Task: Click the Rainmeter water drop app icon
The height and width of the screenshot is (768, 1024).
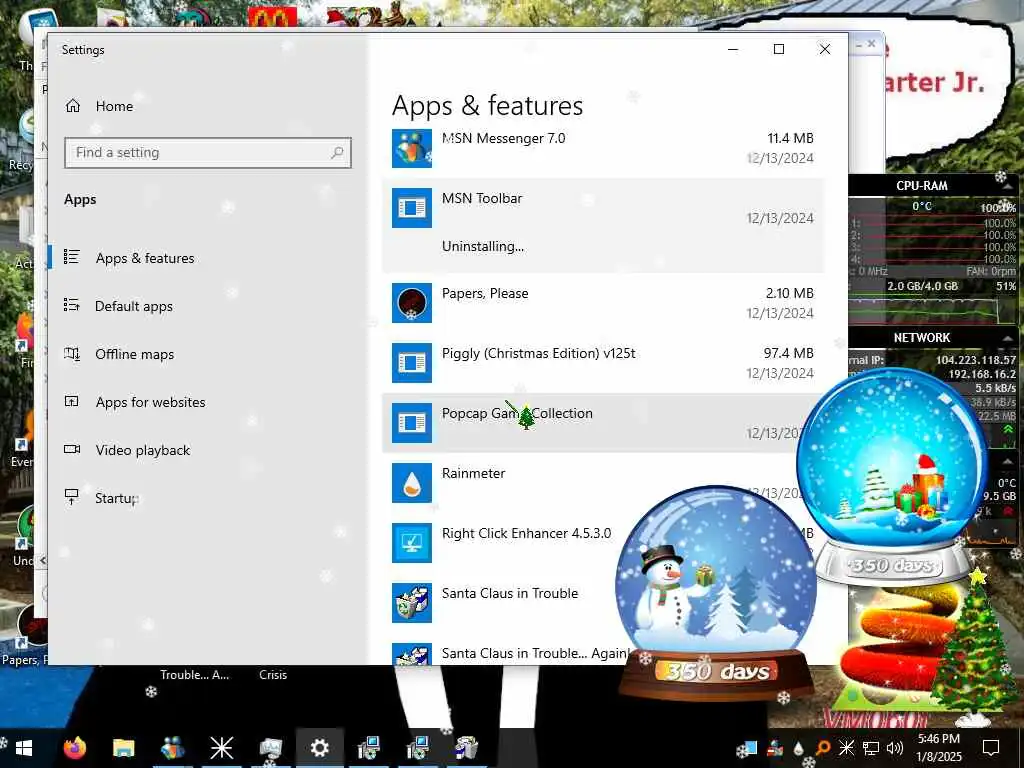Action: 411,483
